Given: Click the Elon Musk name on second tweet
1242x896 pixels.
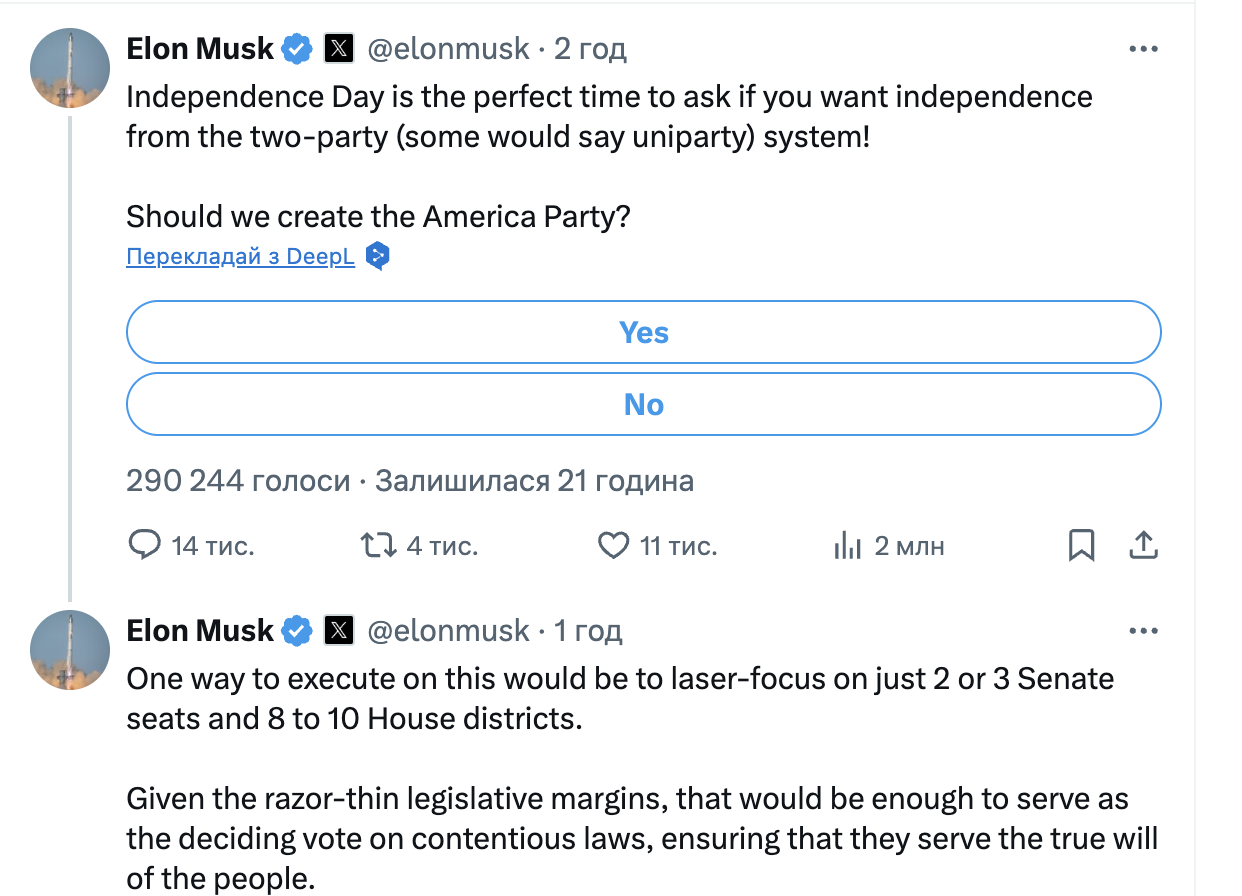Looking at the screenshot, I should click(200, 630).
